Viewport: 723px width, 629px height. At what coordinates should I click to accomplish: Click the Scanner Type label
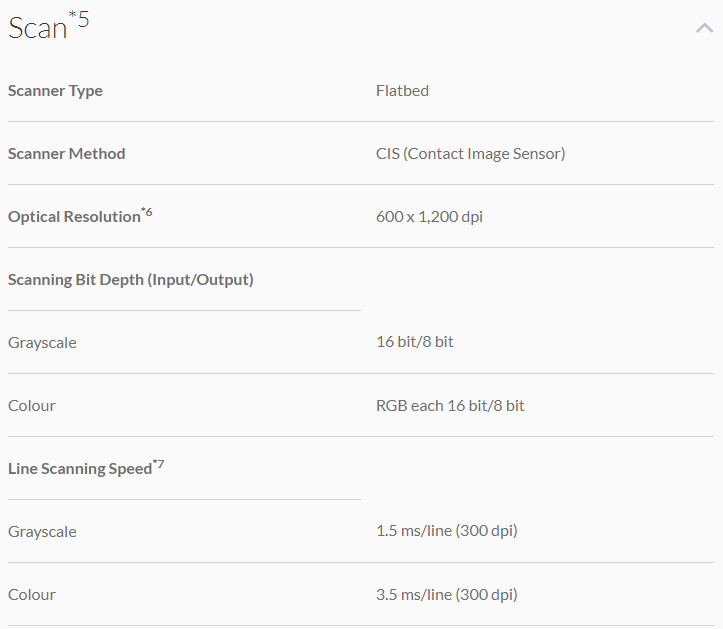tap(55, 91)
